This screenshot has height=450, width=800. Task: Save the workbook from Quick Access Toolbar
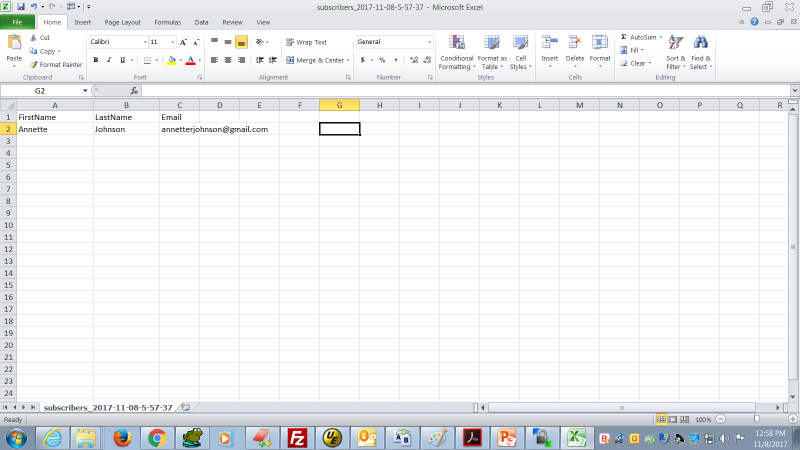click(x=21, y=7)
